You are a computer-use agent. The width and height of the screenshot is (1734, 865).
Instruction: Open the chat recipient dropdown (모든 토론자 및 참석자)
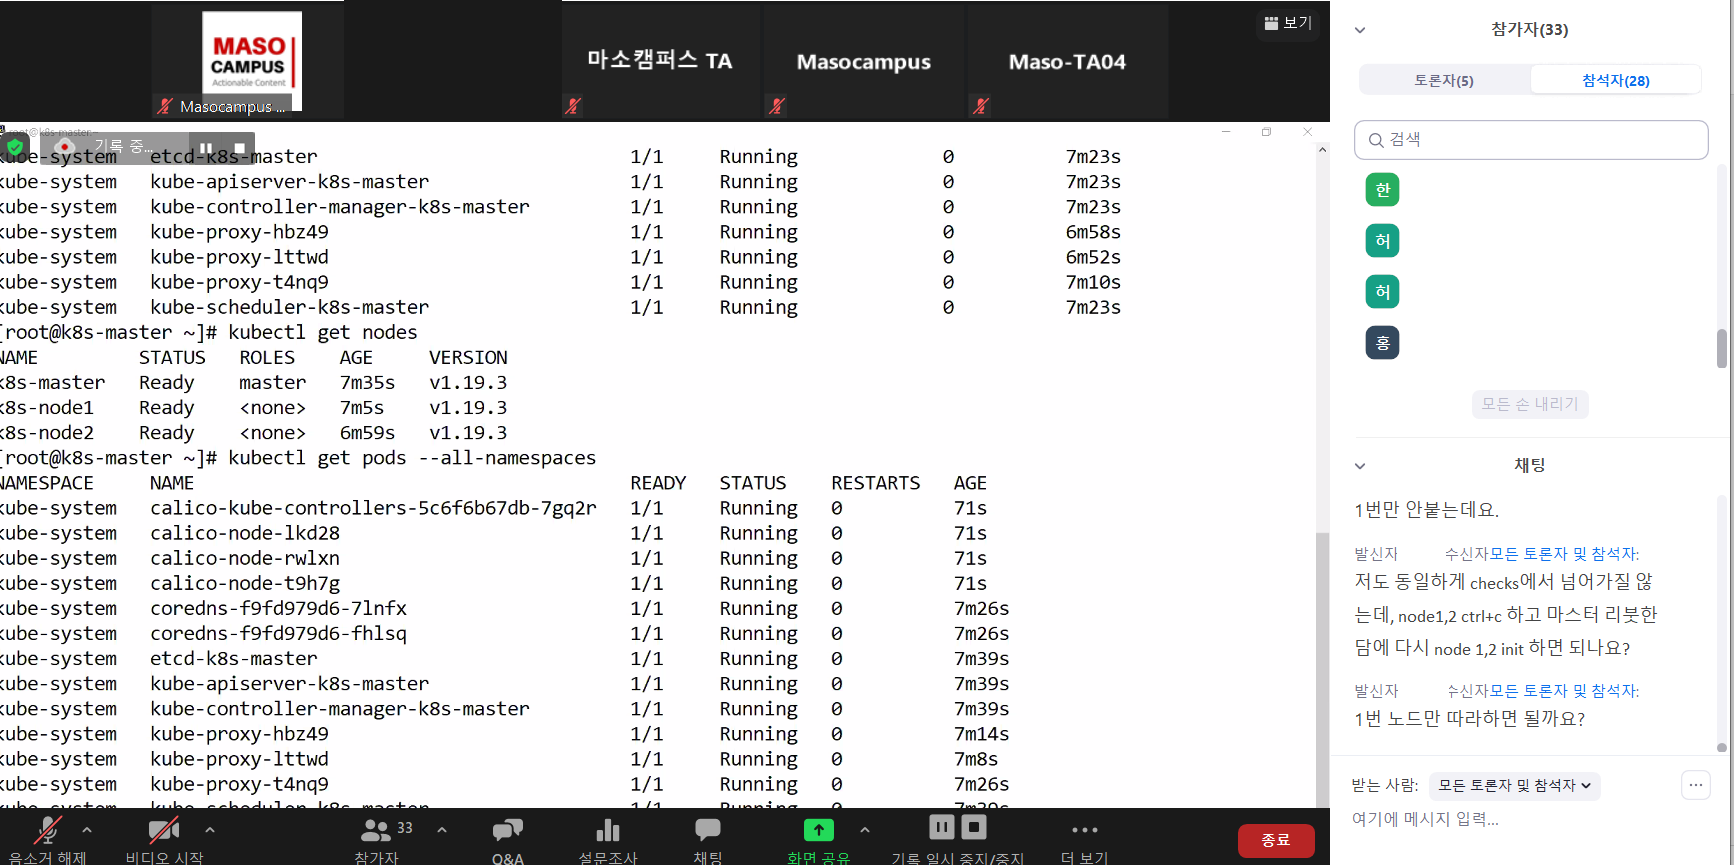tap(1514, 786)
